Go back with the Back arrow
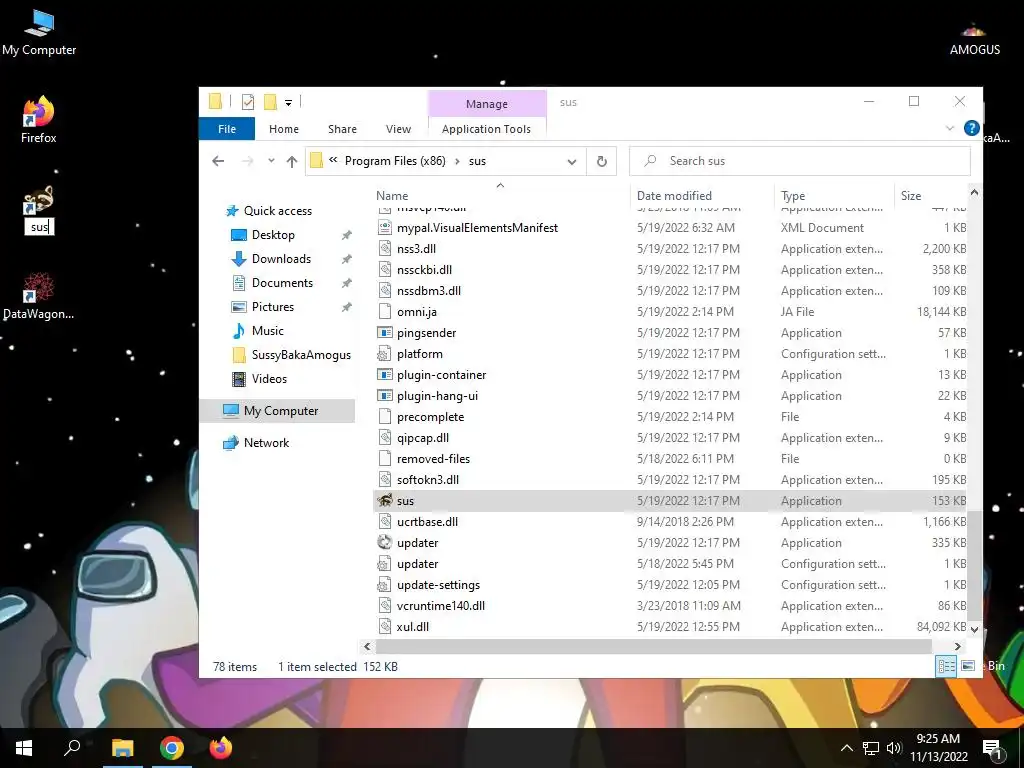1024x768 pixels. 218,161
